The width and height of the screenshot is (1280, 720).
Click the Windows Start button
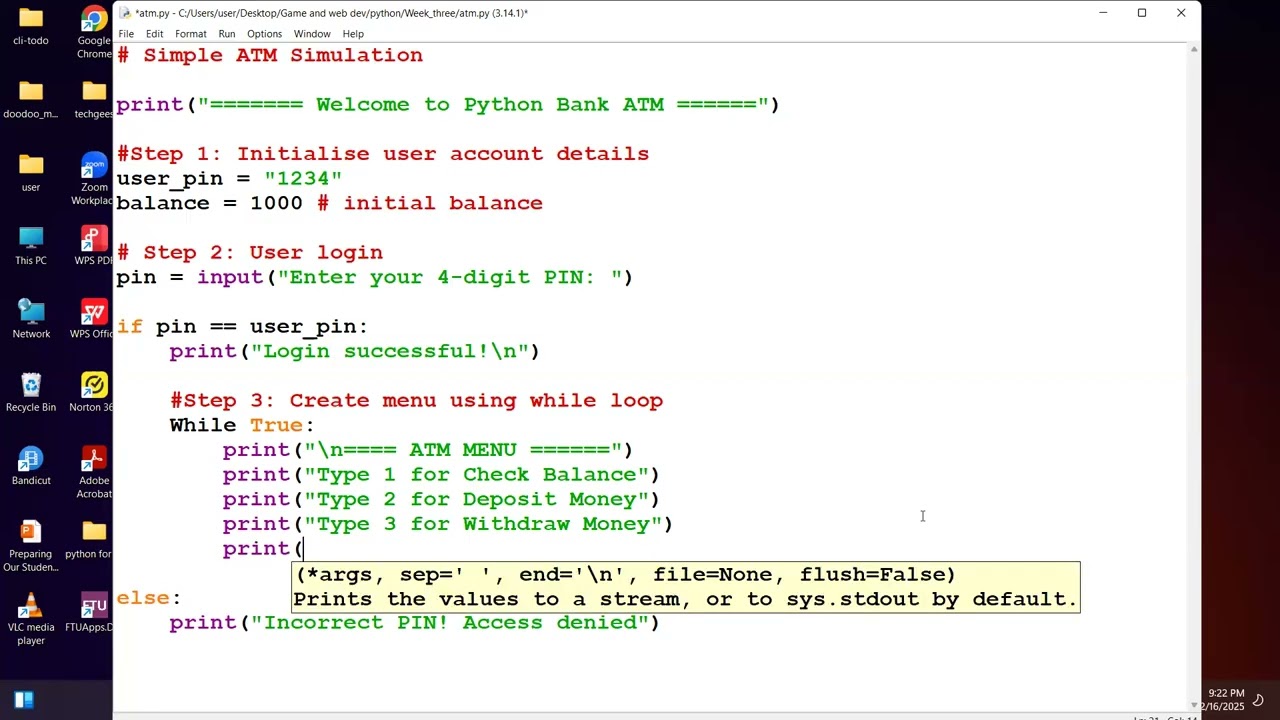[24, 700]
